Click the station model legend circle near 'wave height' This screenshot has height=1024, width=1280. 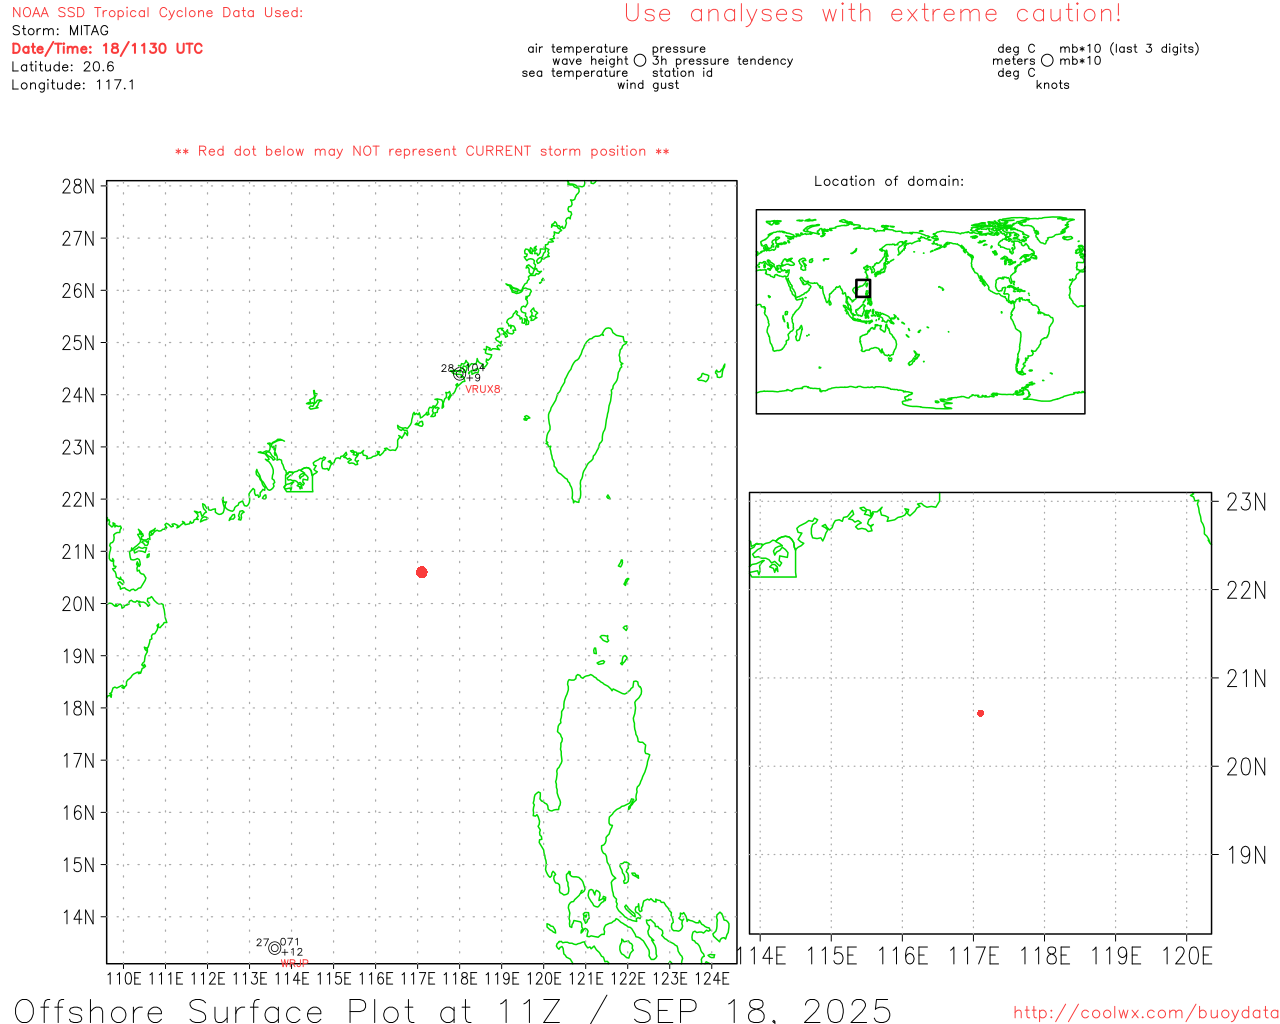640,61
